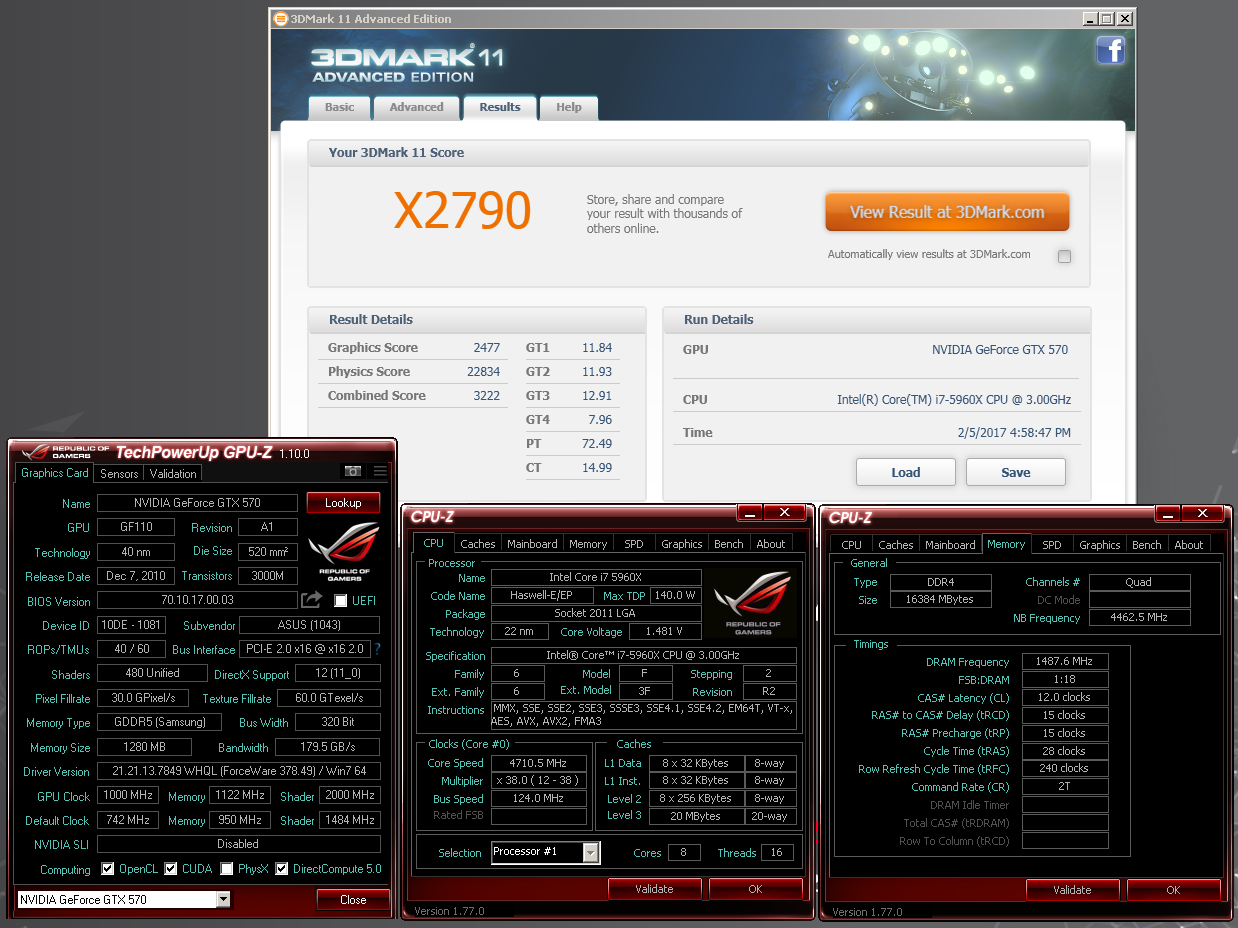Open Bench tab in left CPU-Z window
Screen dimensions: 1238x928
(729, 544)
